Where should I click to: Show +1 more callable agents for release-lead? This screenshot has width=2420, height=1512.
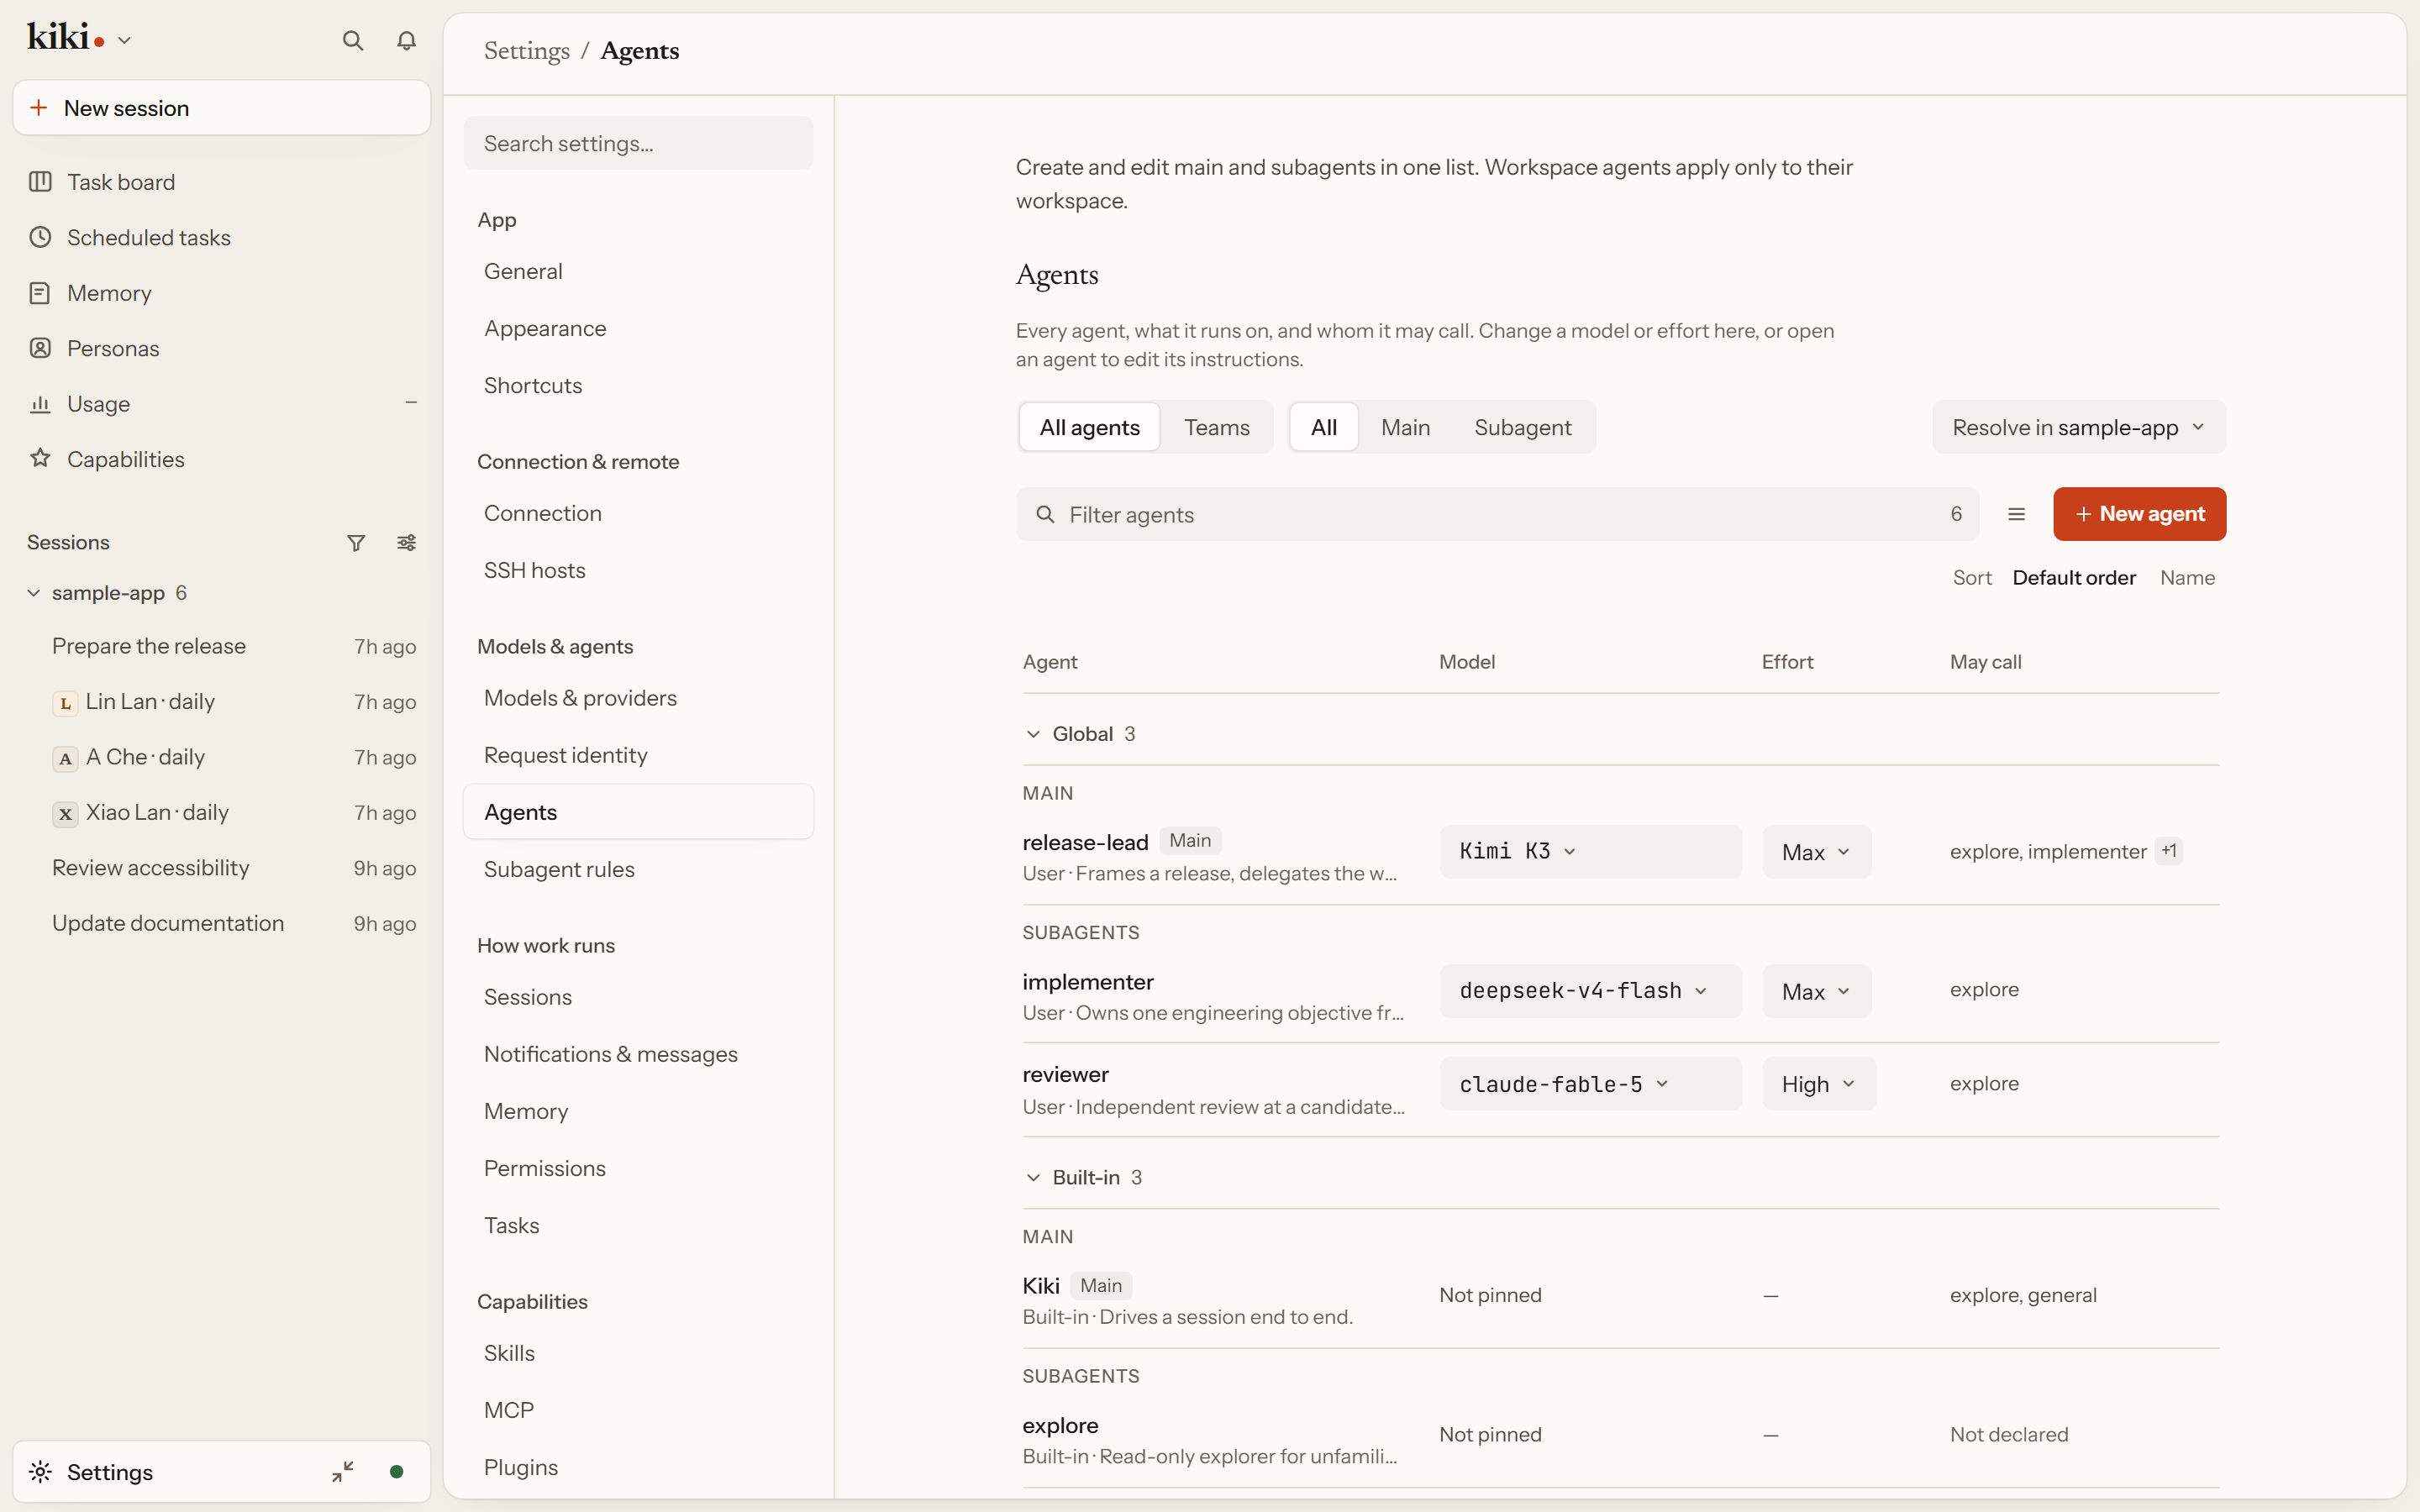(2168, 851)
